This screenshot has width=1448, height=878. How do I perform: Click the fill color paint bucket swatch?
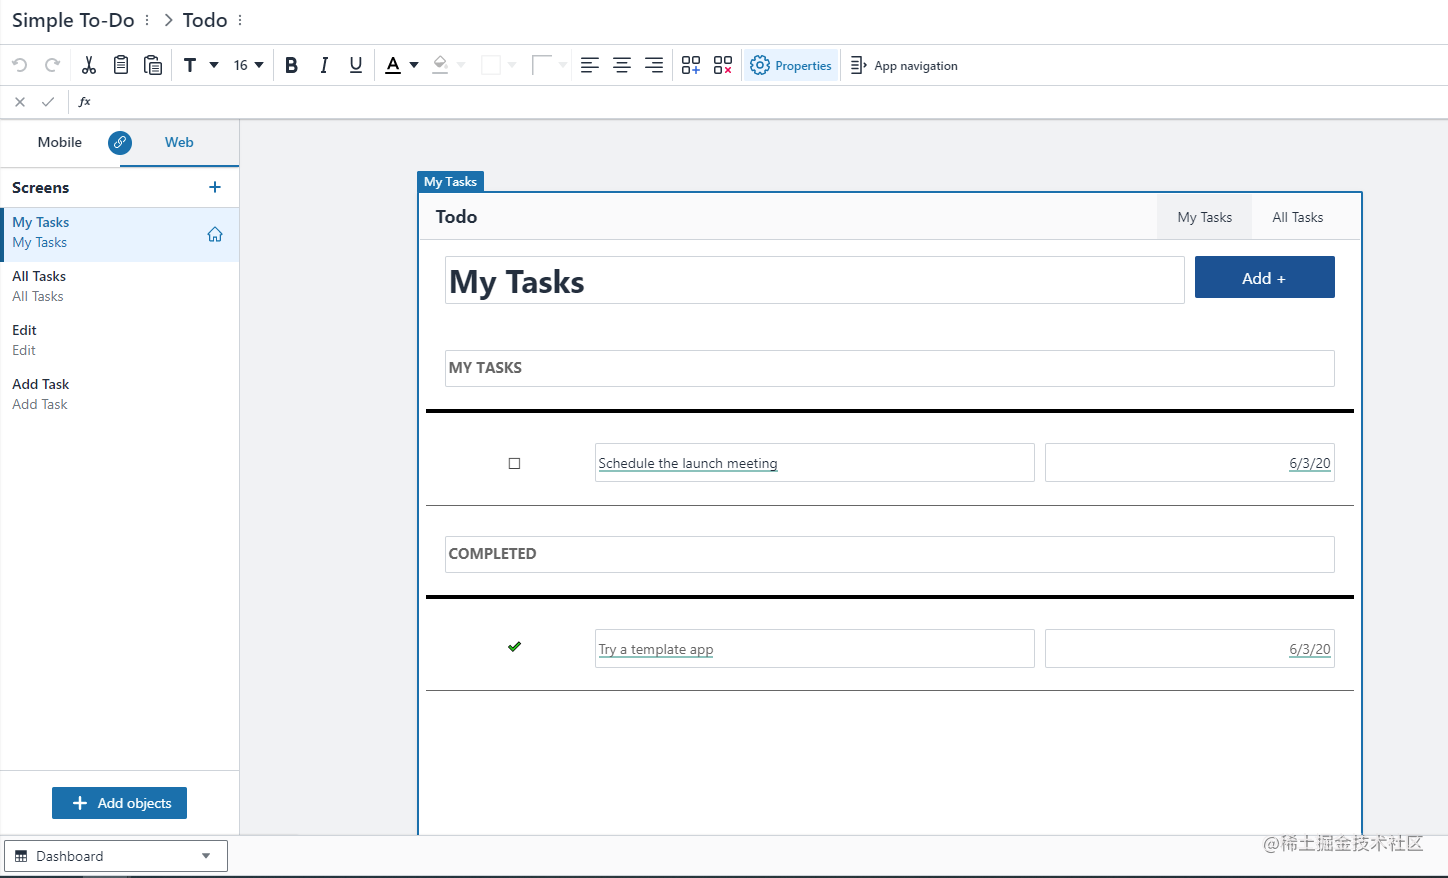pyautogui.click(x=440, y=65)
